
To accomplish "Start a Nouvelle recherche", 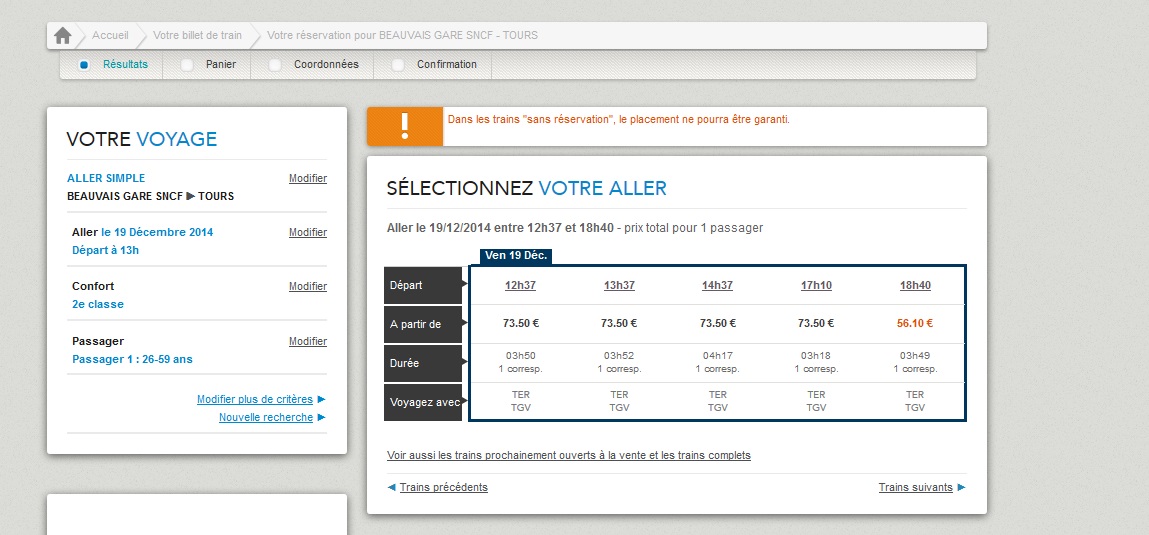I will [266, 418].
